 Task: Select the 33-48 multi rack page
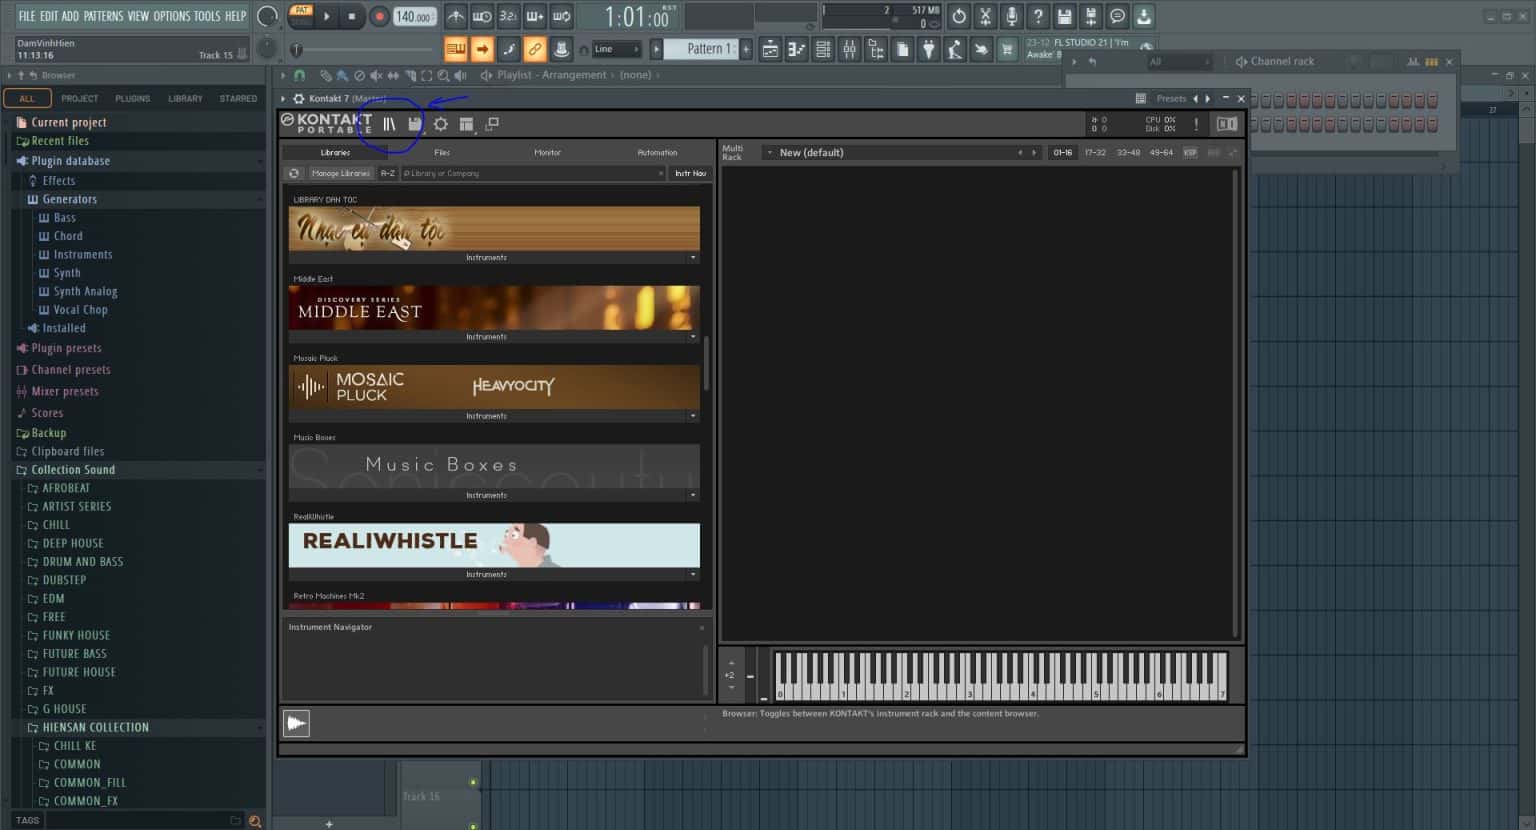point(1128,152)
